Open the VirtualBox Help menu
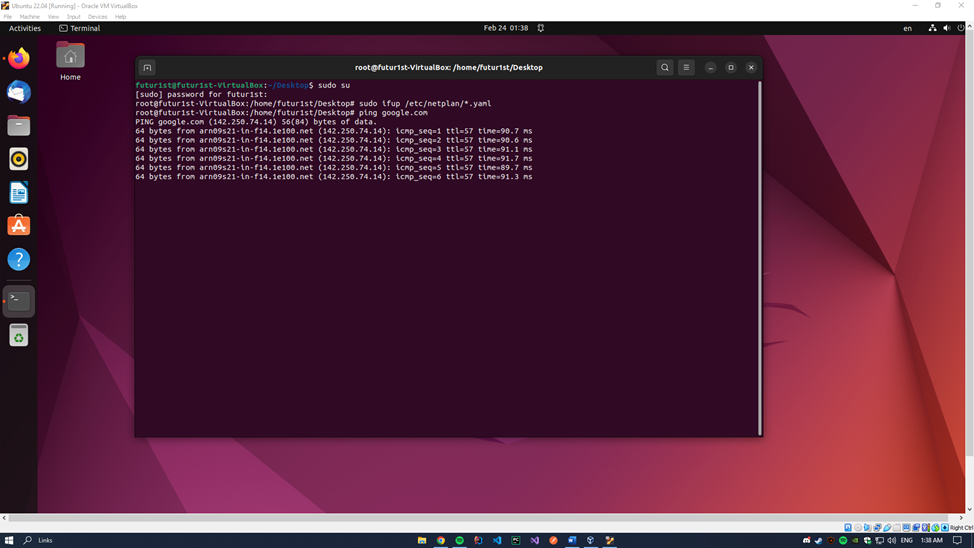974x548 pixels. pyautogui.click(x=121, y=17)
